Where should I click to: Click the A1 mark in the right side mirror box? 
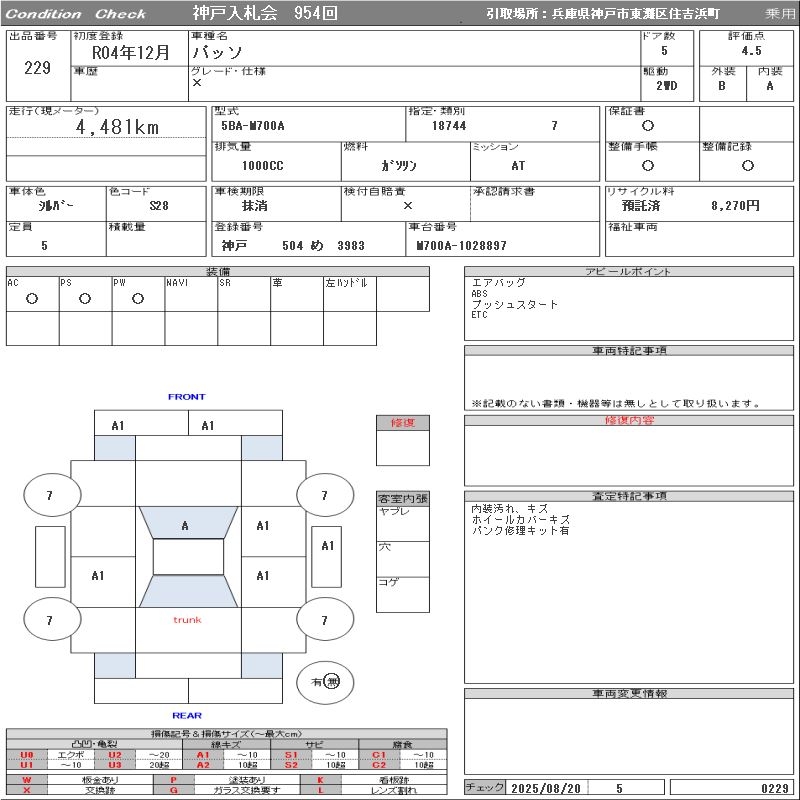coord(327,545)
